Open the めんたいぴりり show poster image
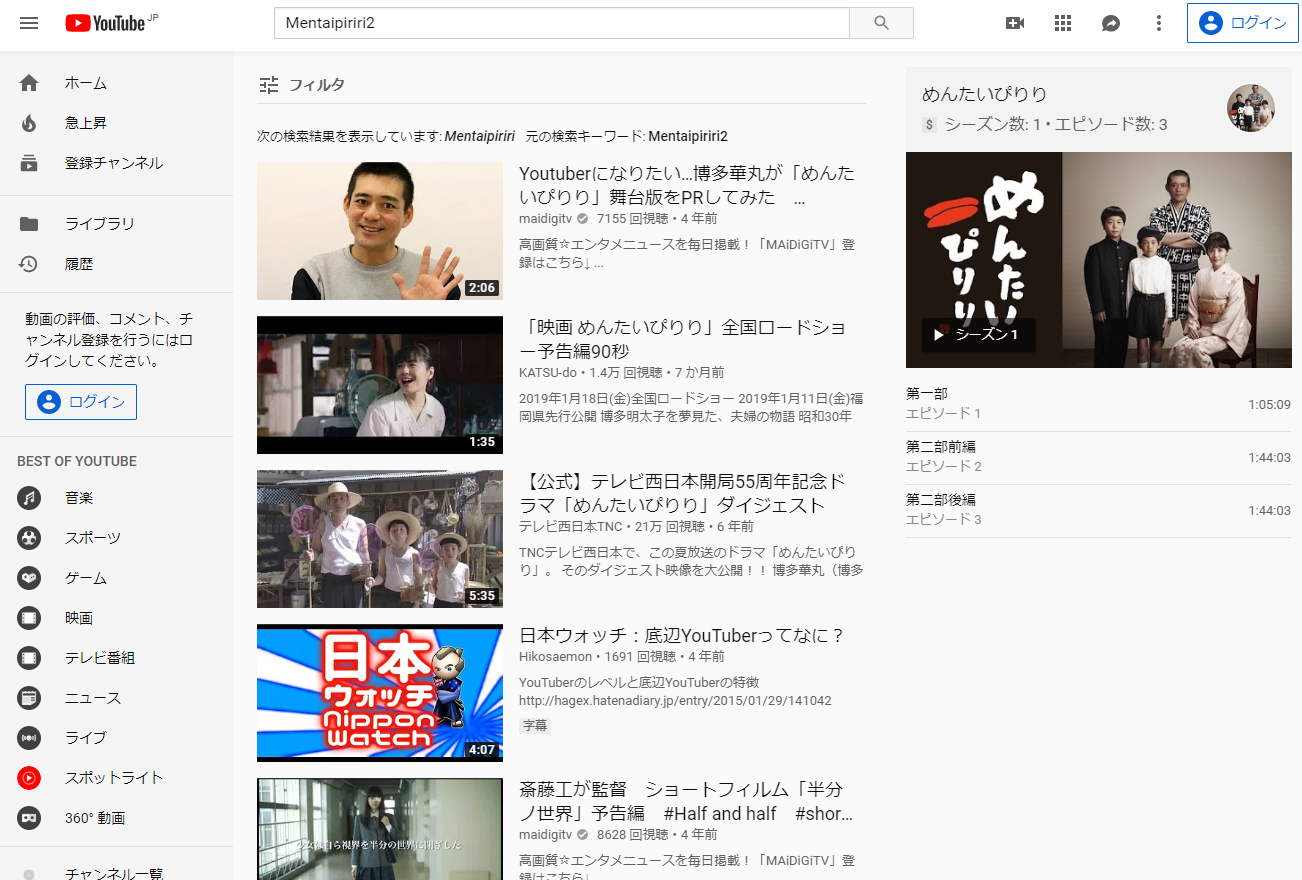 pos(1099,260)
